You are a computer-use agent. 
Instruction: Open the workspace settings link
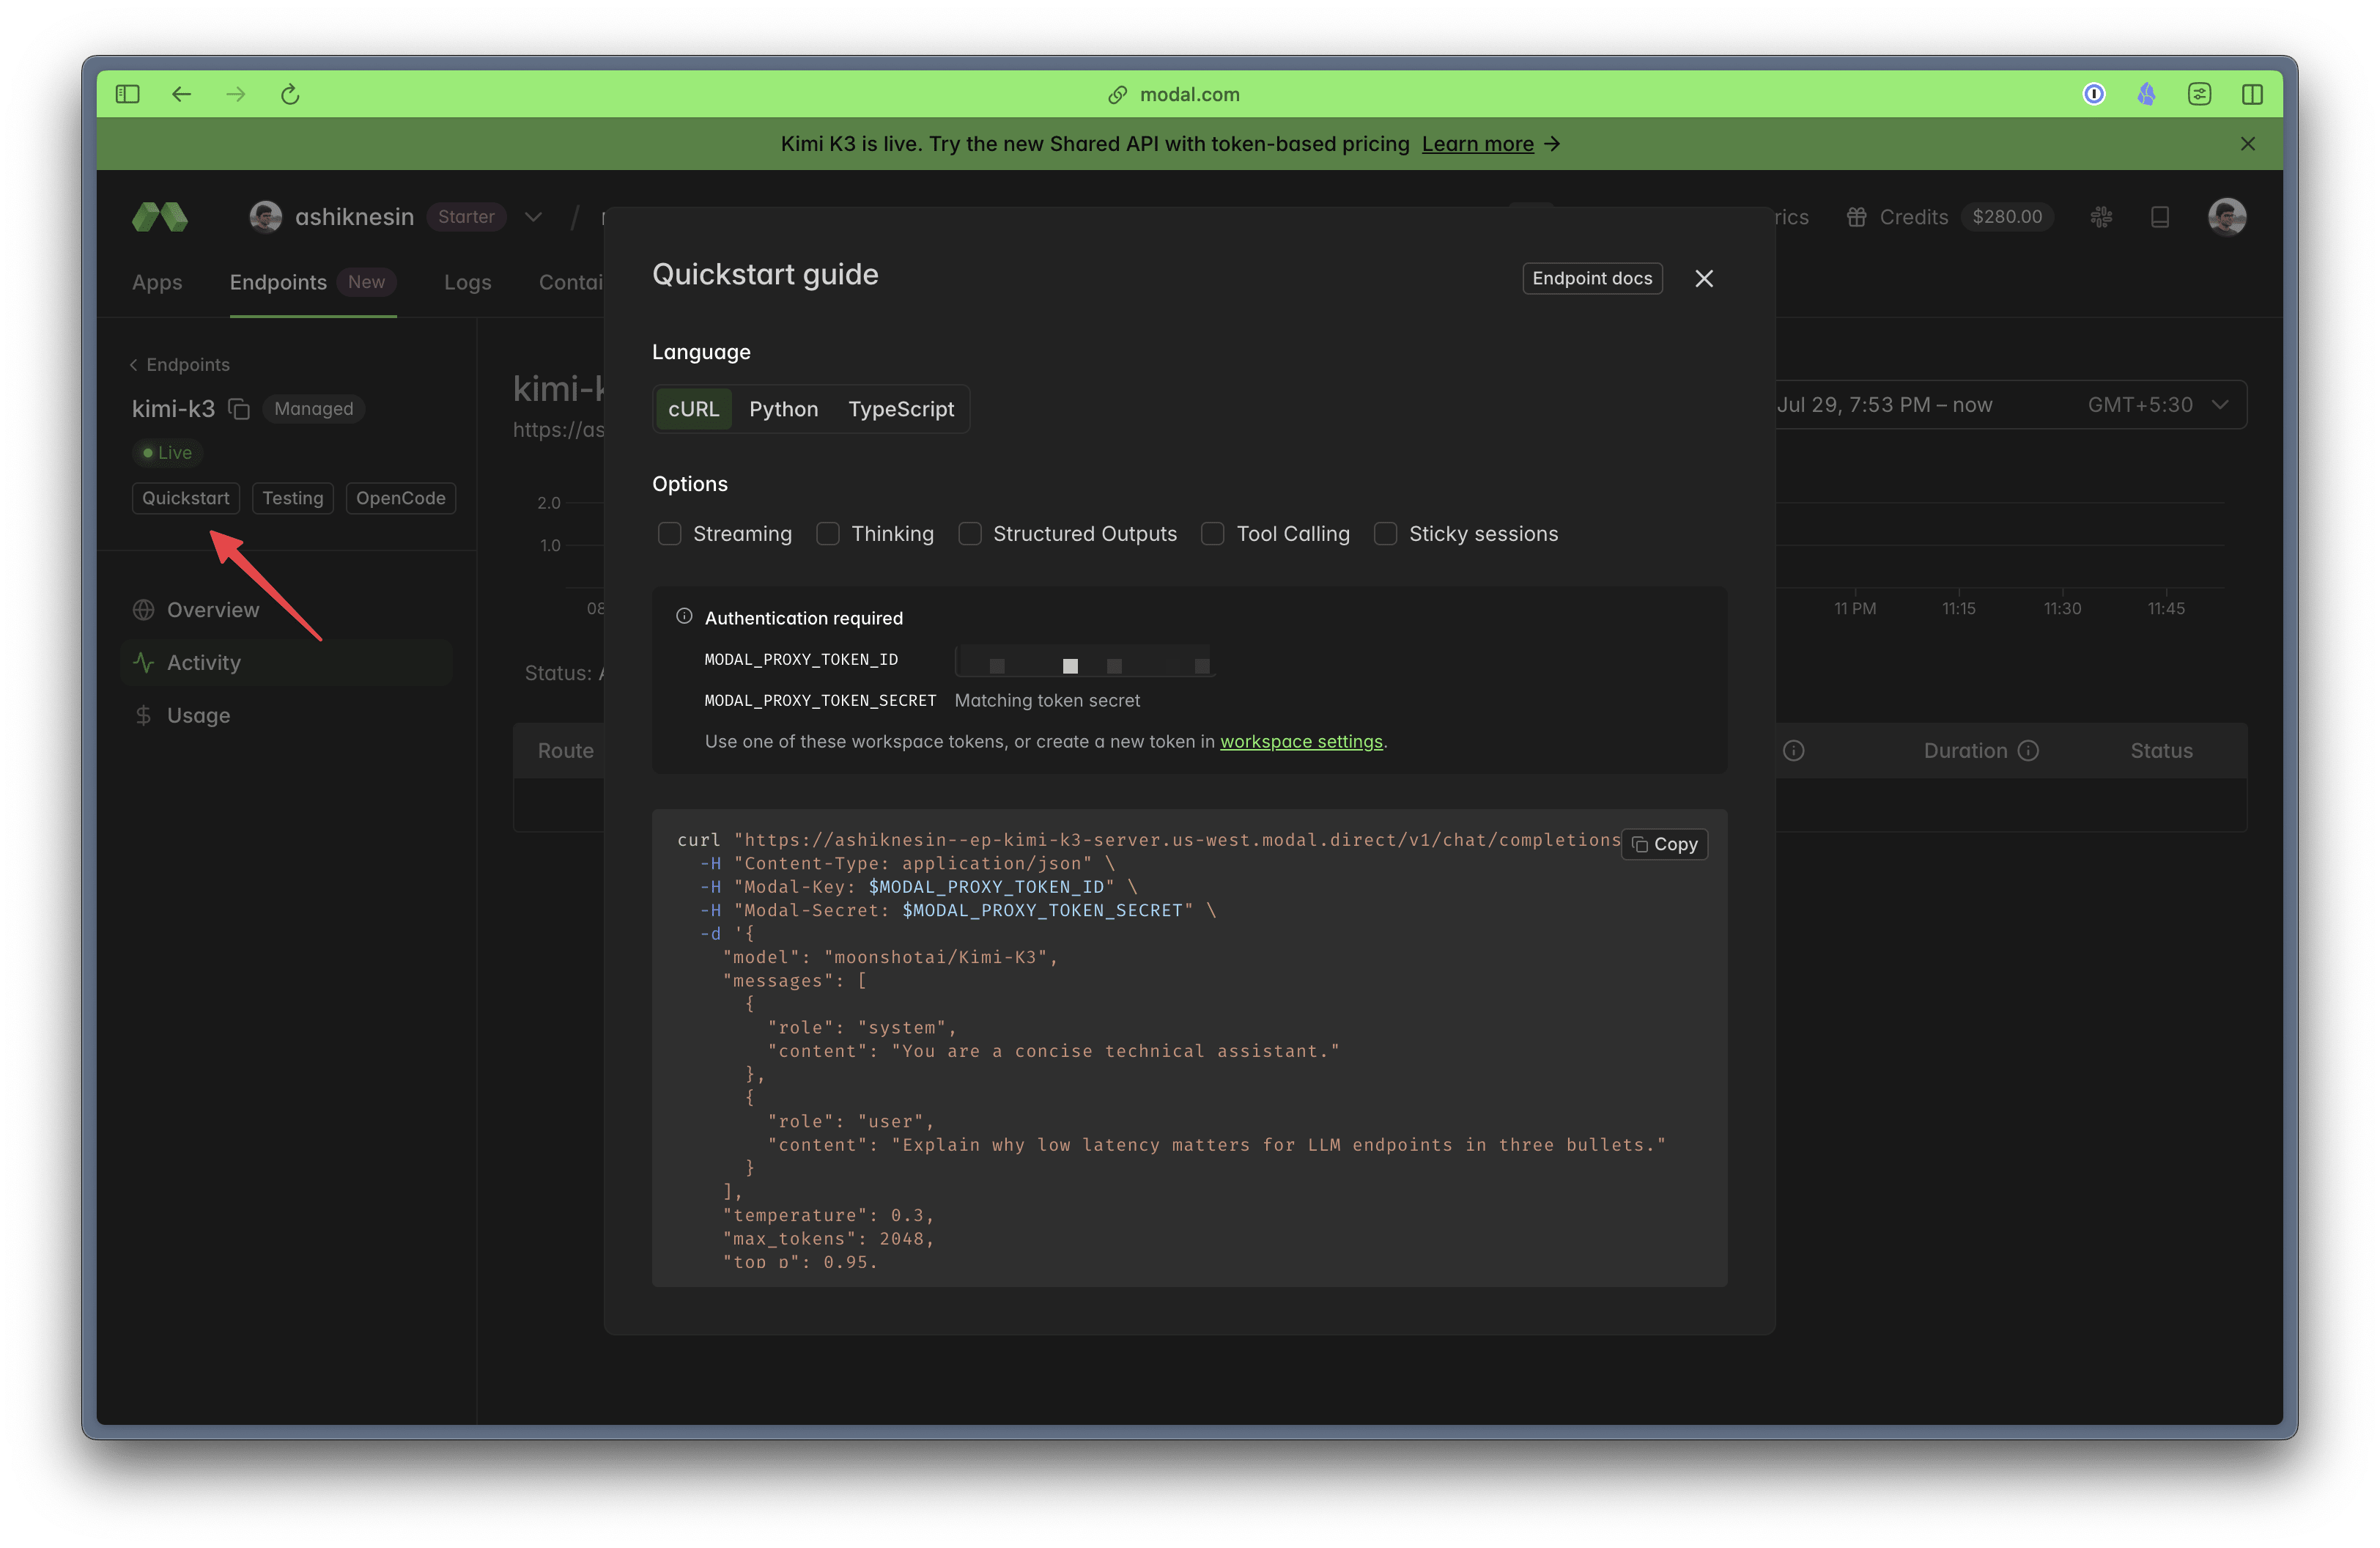point(1301,742)
